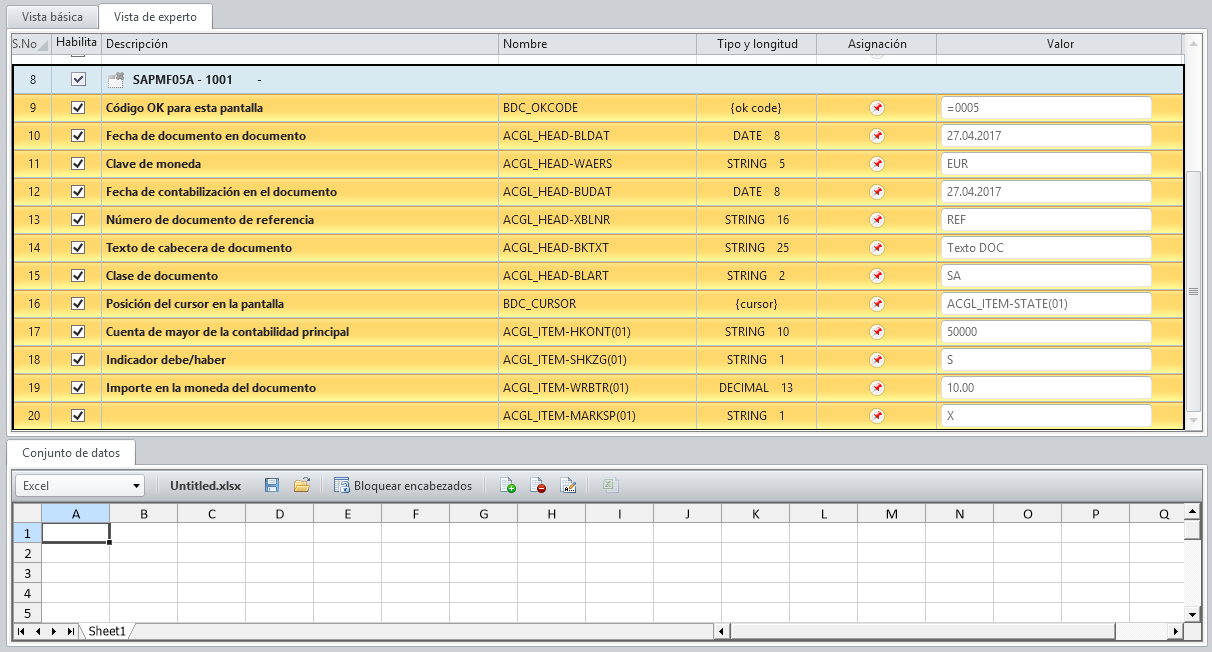Image resolution: width=1212 pixels, height=652 pixels.
Task: Click the Nombre column header
Action: [597, 44]
